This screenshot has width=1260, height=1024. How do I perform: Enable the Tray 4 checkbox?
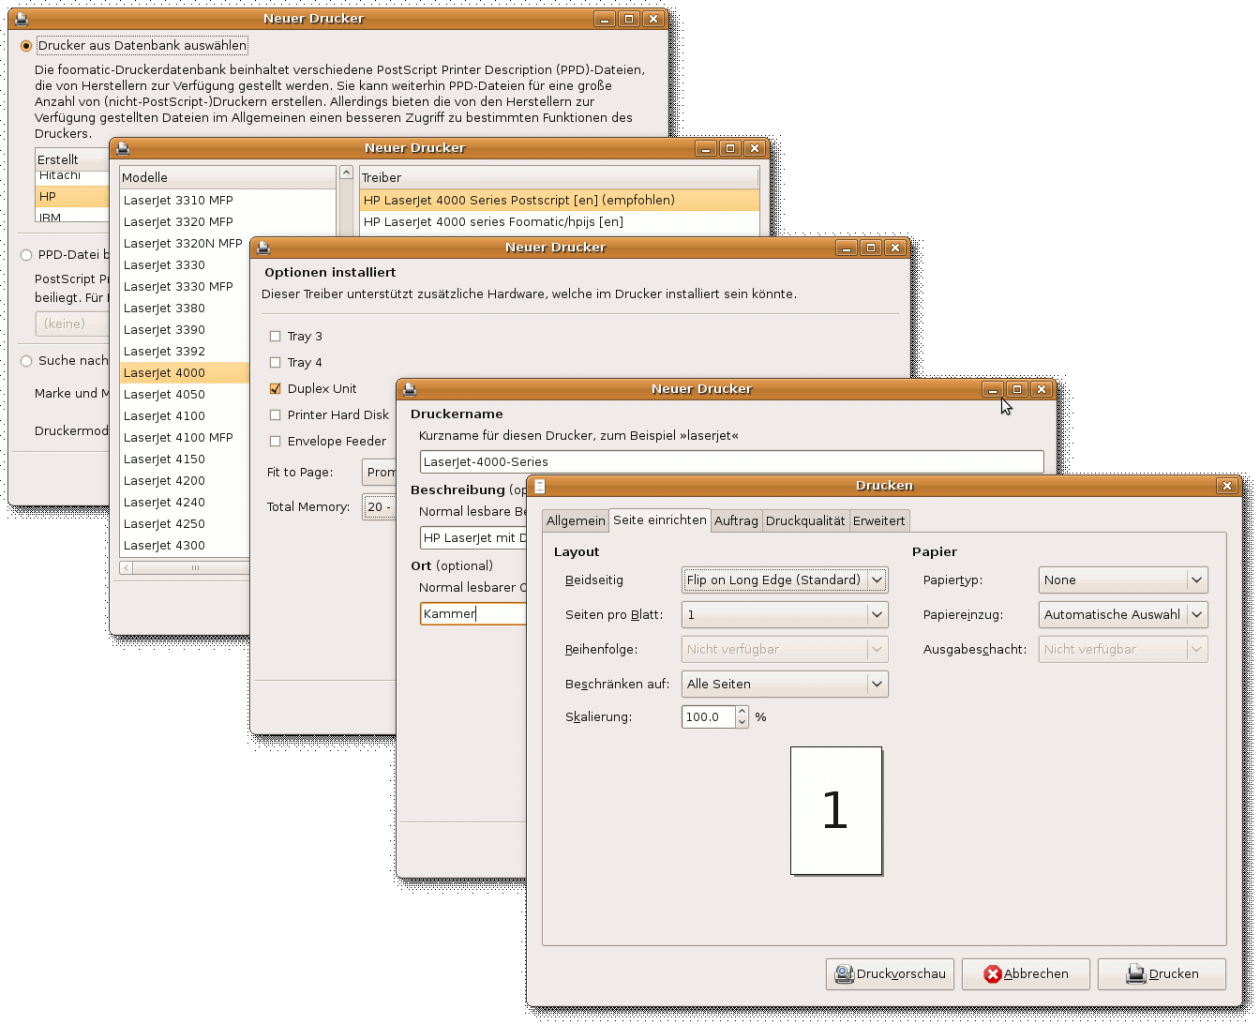275,363
